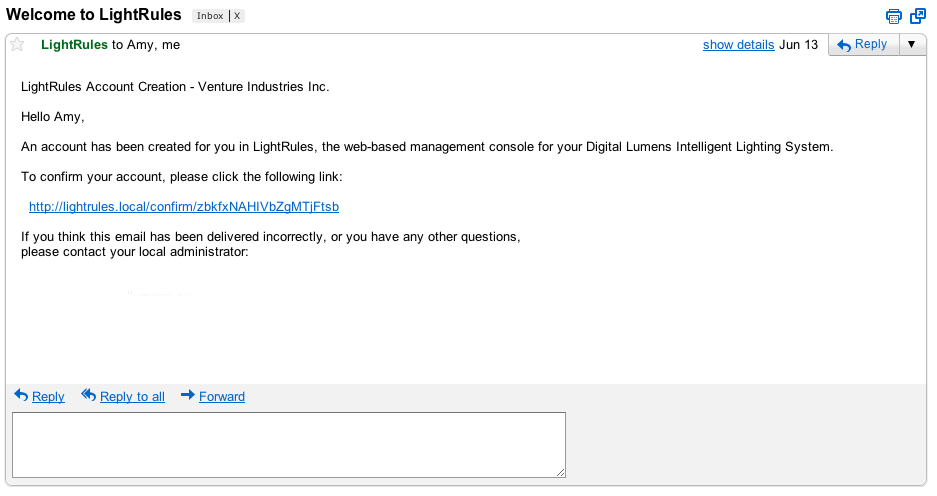Viewport: 937px width, 496px height.
Task: Choose the Reply to all text link
Action: coord(132,397)
